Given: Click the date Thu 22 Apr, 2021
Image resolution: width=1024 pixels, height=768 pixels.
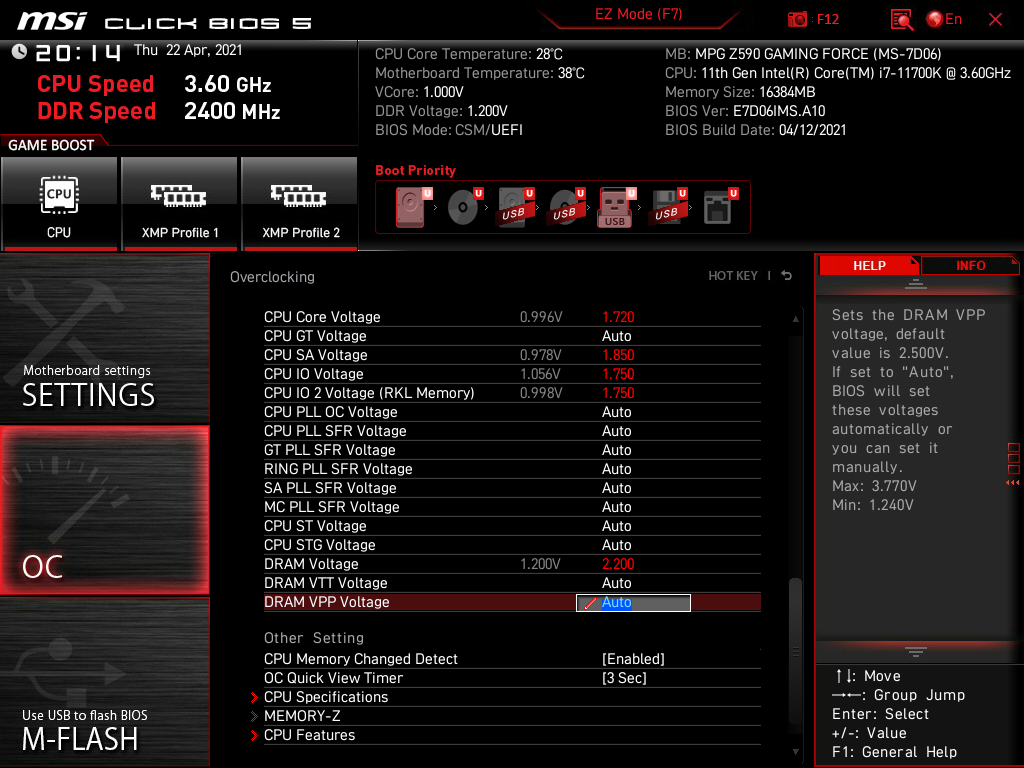Looking at the screenshot, I should (x=188, y=50).
